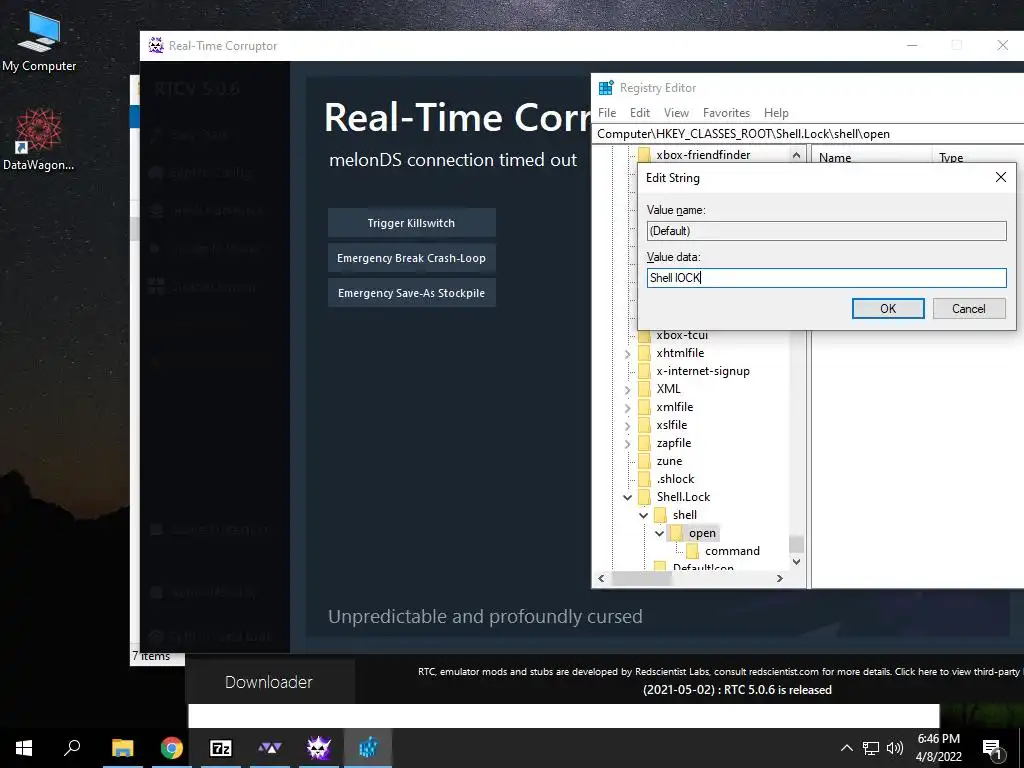
Task: Click the folder icon beside Shell.Lock
Action: (645, 497)
